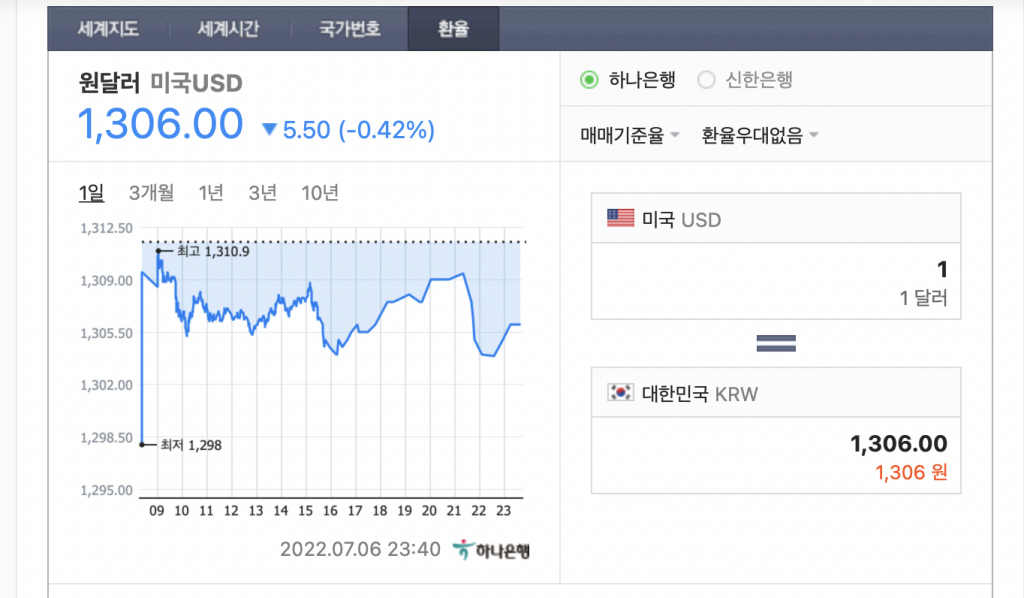Expand the 환율우대없음 dropdown

(760, 135)
